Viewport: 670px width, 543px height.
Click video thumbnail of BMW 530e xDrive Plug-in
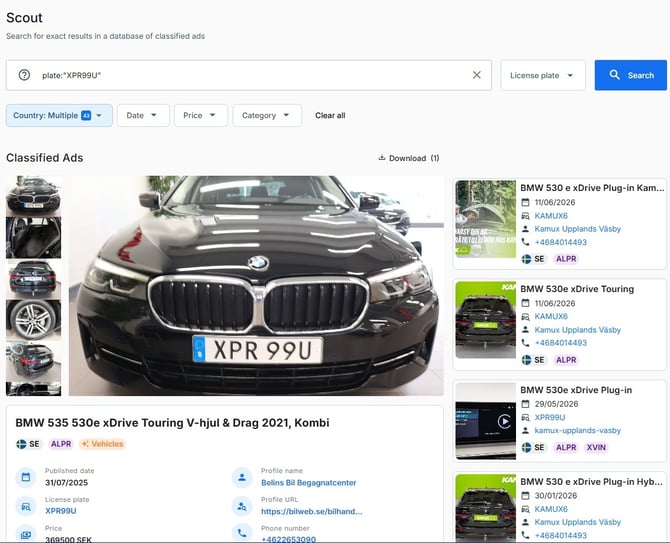[486, 421]
